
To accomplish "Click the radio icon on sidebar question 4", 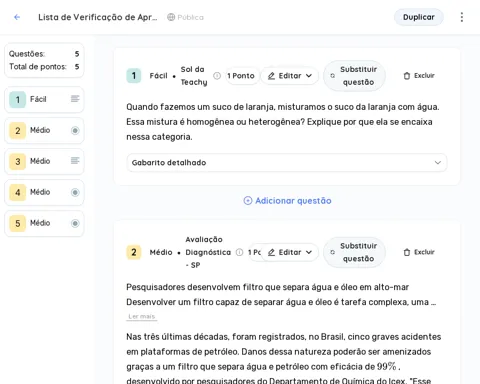I will click(75, 192).
